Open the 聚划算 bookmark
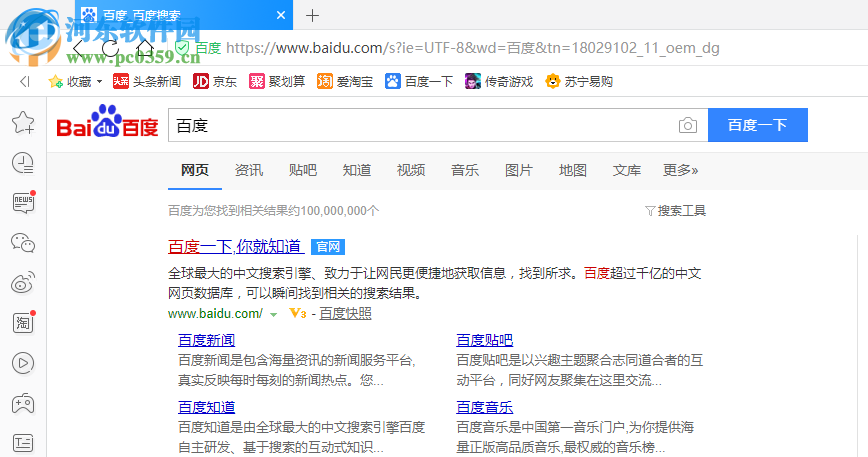This screenshot has width=868, height=457. pos(277,82)
